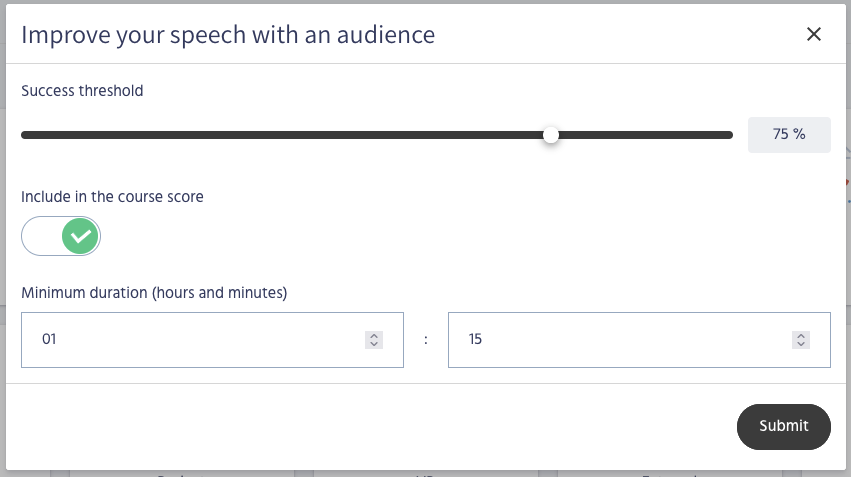This screenshot has height=477, width=851.
Task: Click the Success threshold slider handle
Action: (x=551, y=135)
